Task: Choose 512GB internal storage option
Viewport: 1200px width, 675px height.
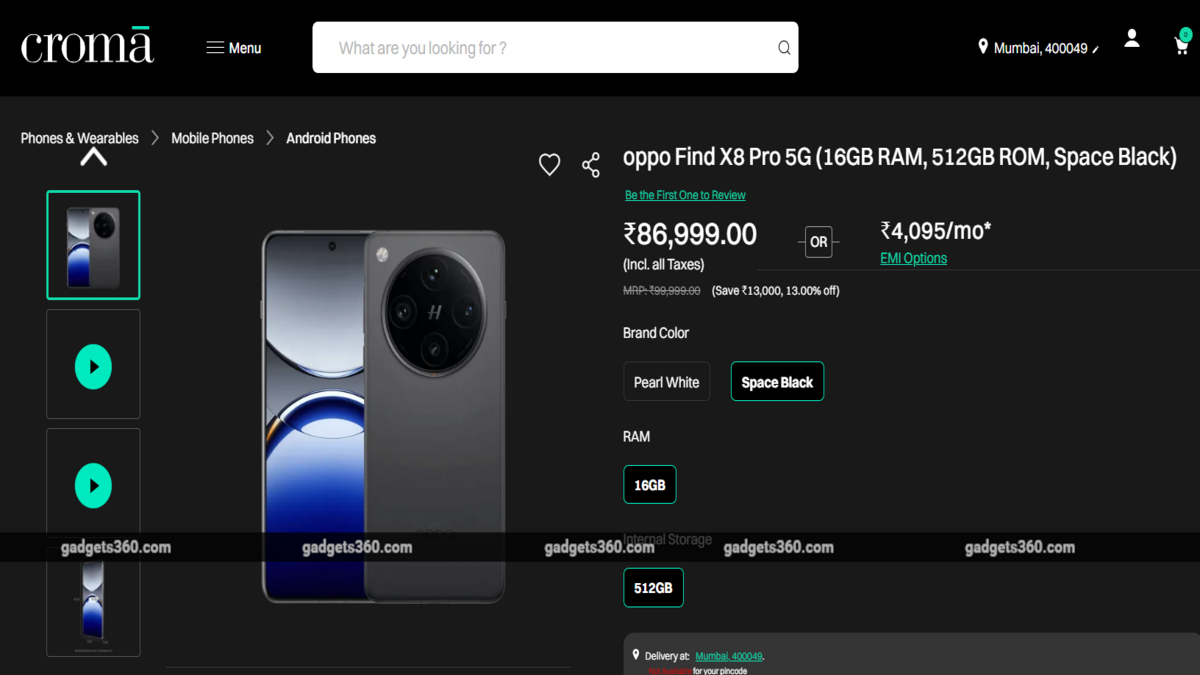Action: (x=653, y=588)
